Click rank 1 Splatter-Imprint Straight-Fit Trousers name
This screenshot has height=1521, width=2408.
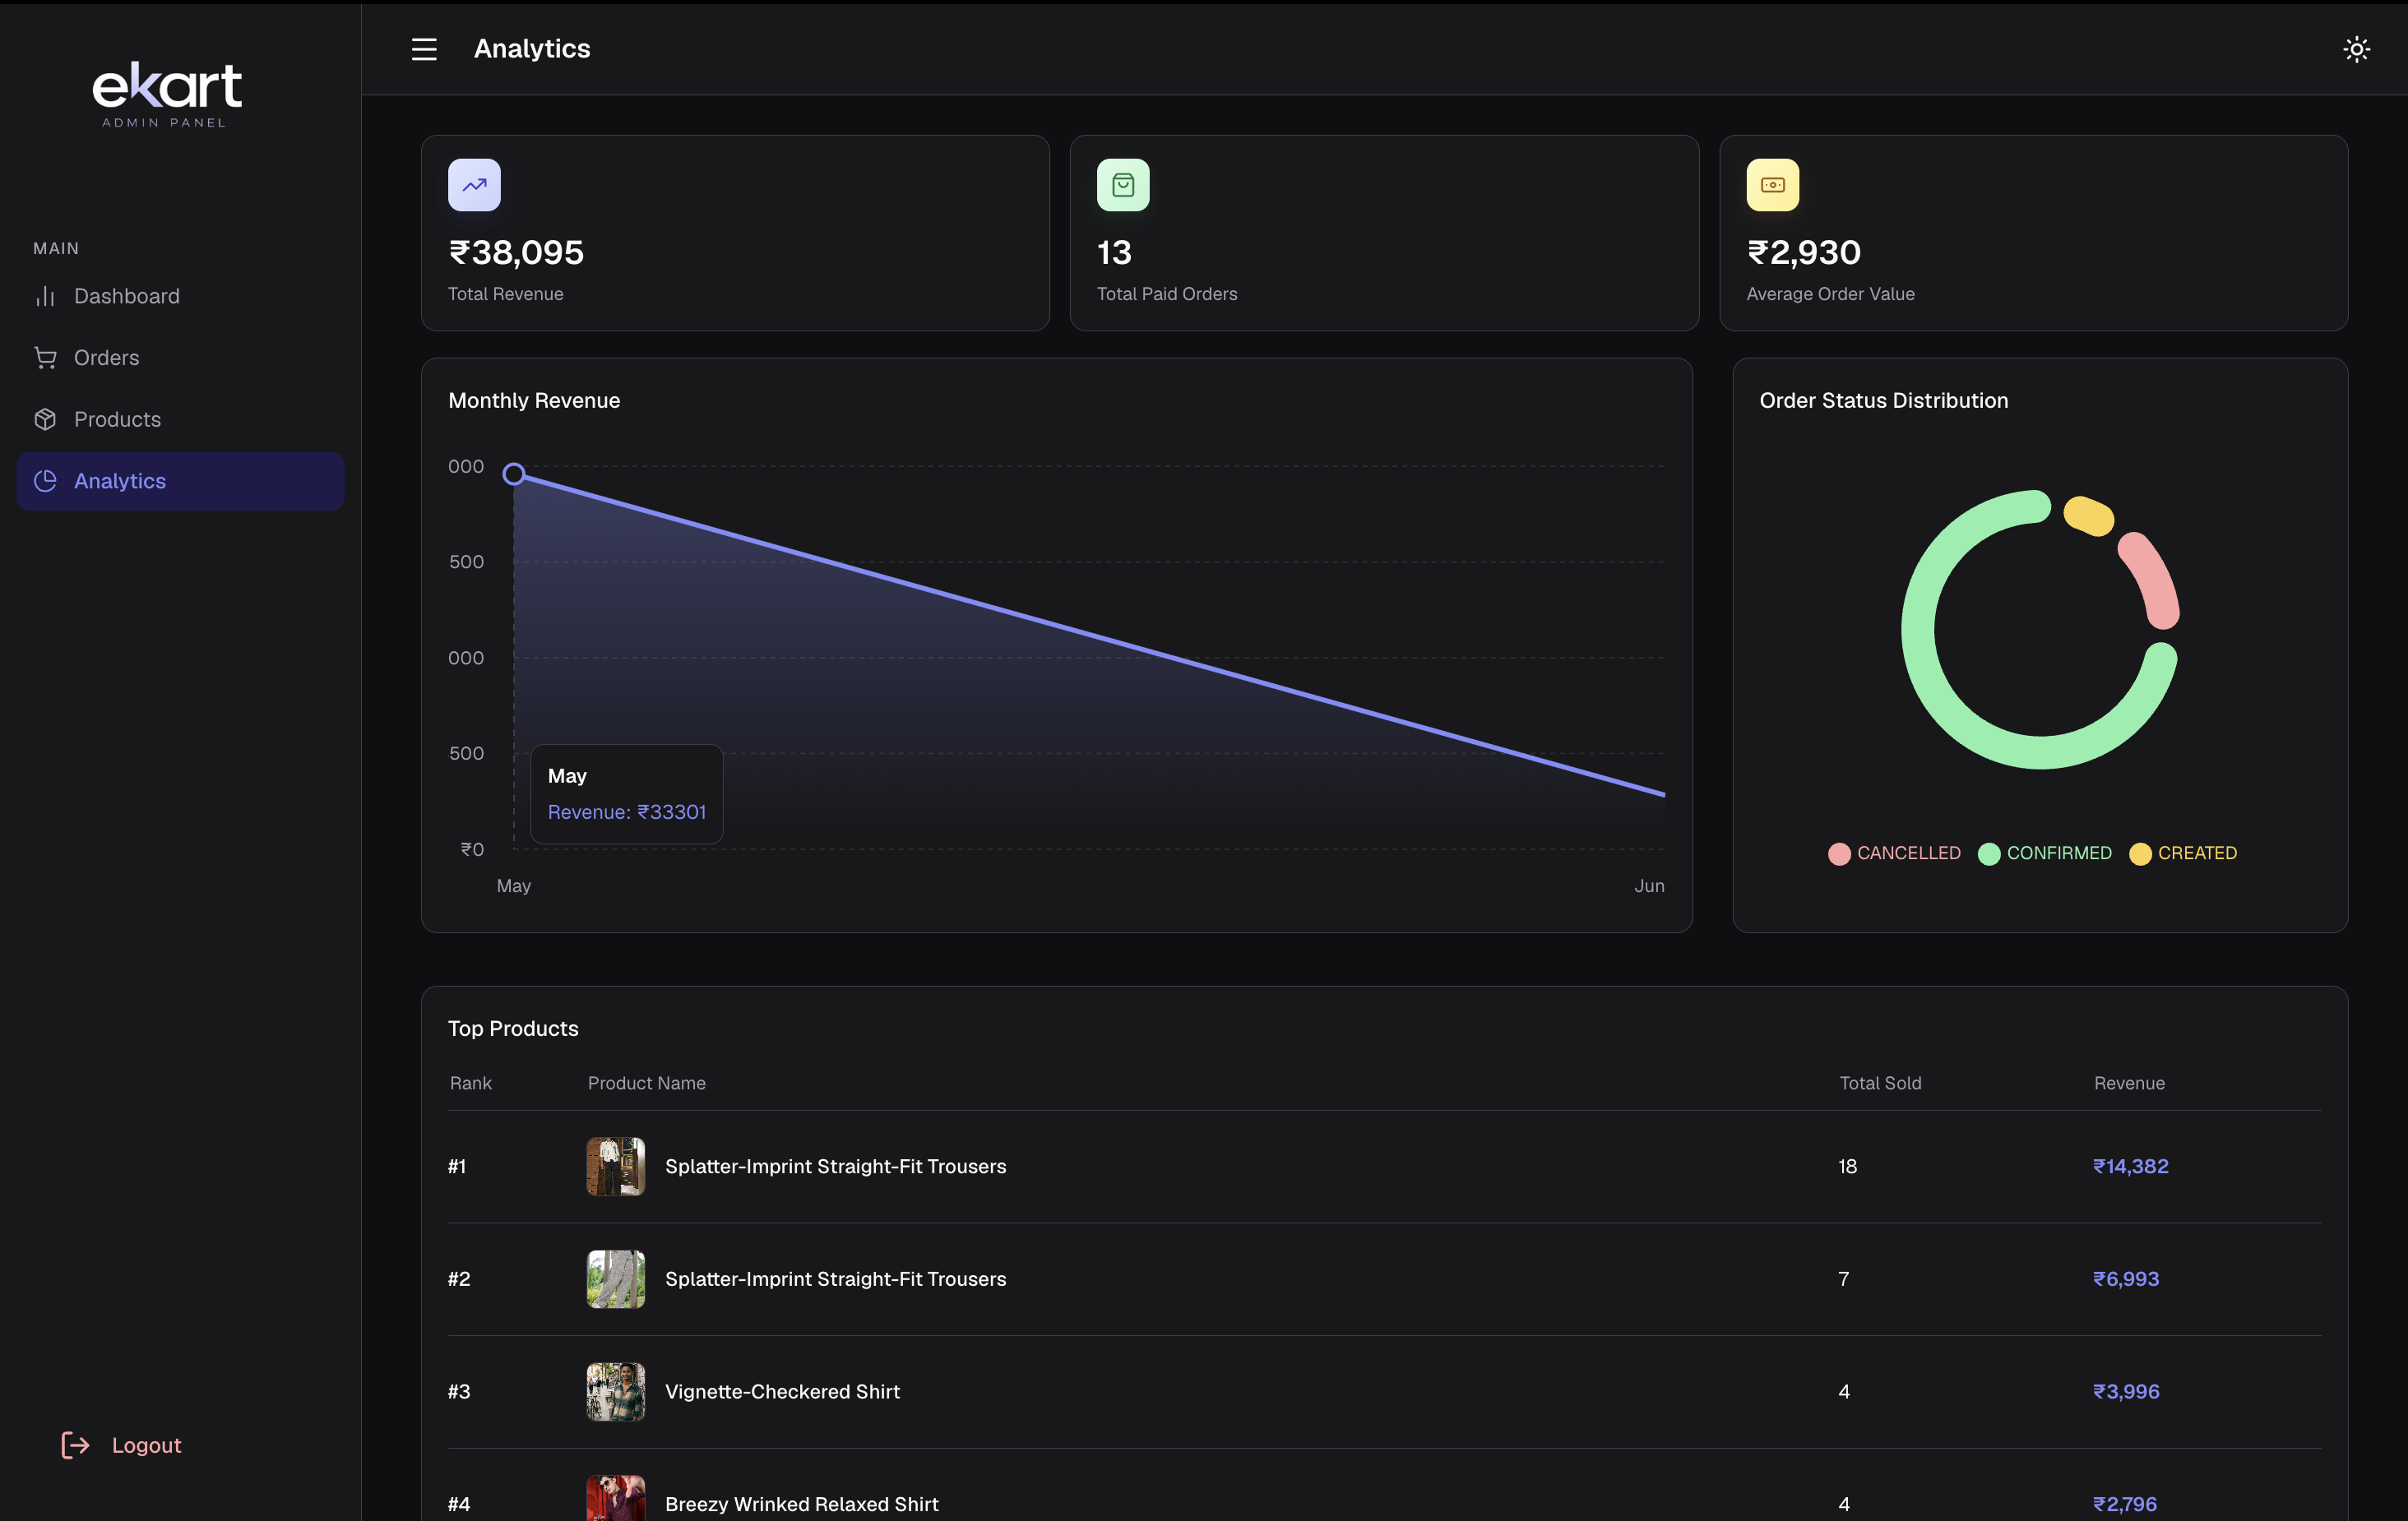pos(836,1166)
